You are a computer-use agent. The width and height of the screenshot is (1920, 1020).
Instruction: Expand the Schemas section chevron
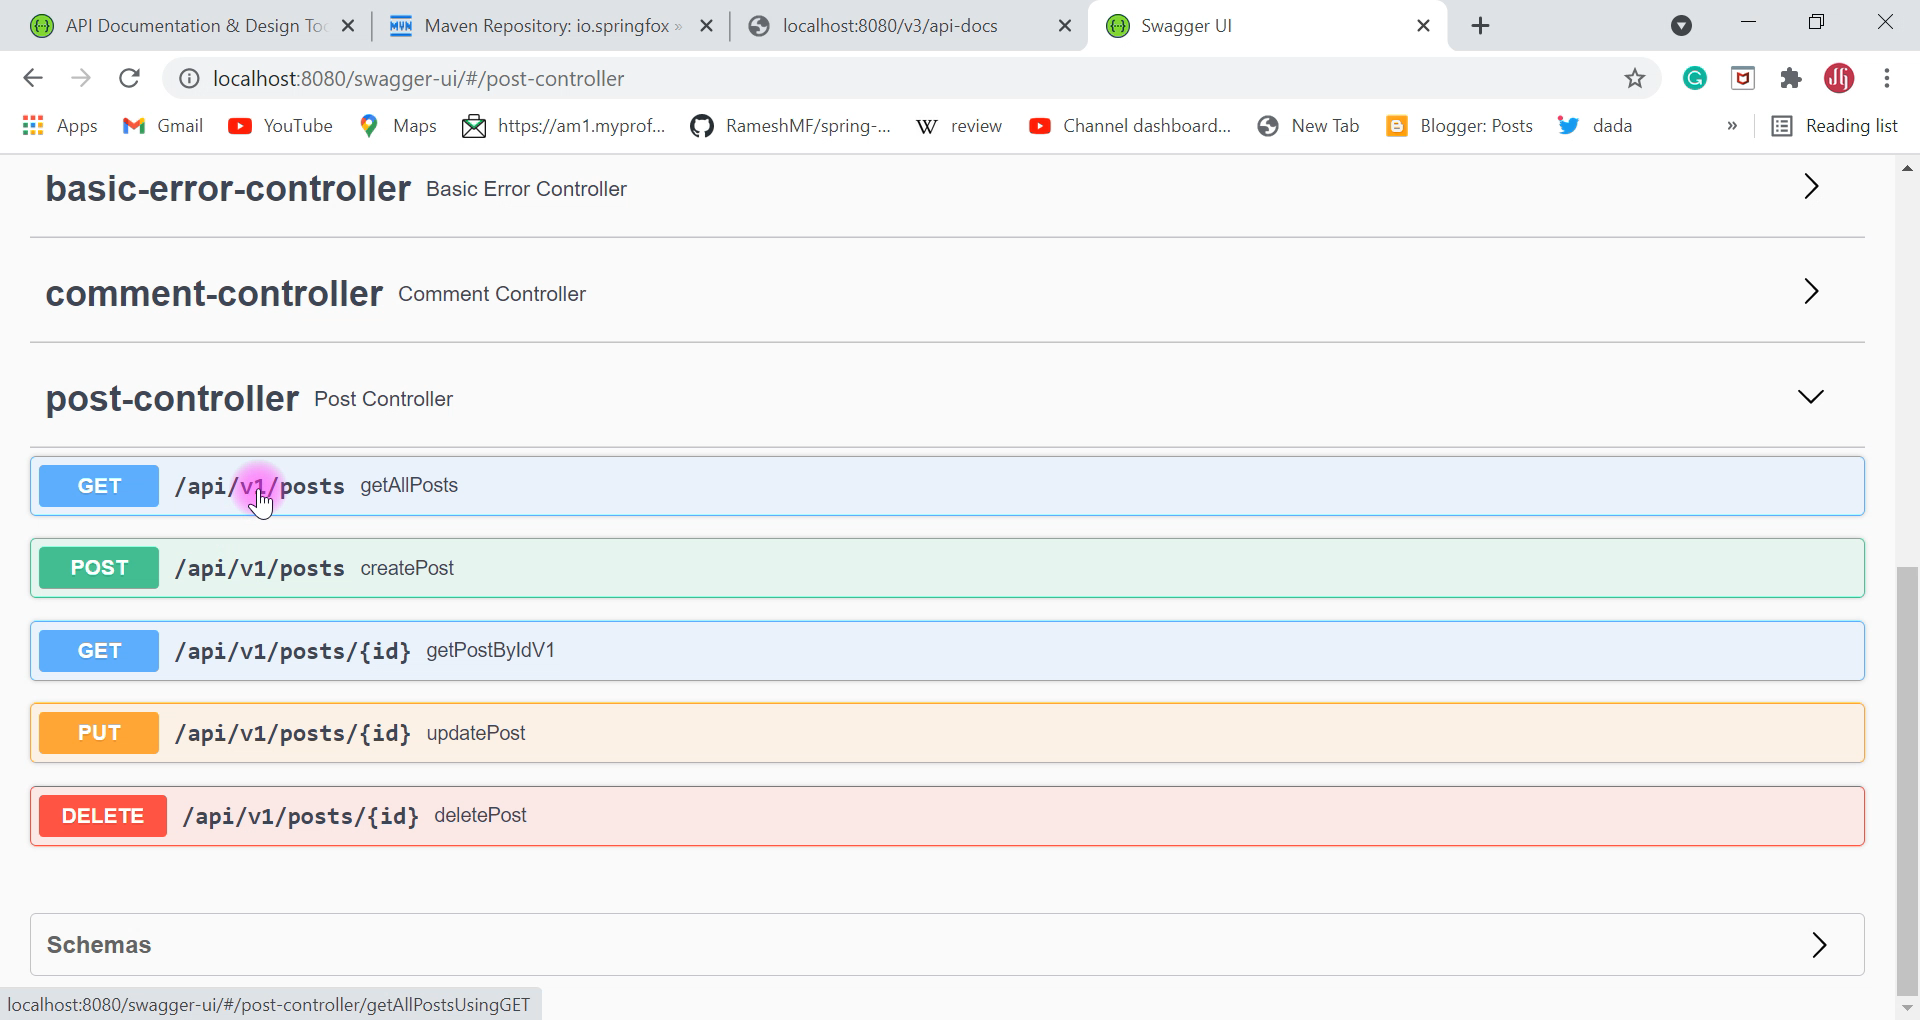pyautogui.click(x=1819, y=945)
